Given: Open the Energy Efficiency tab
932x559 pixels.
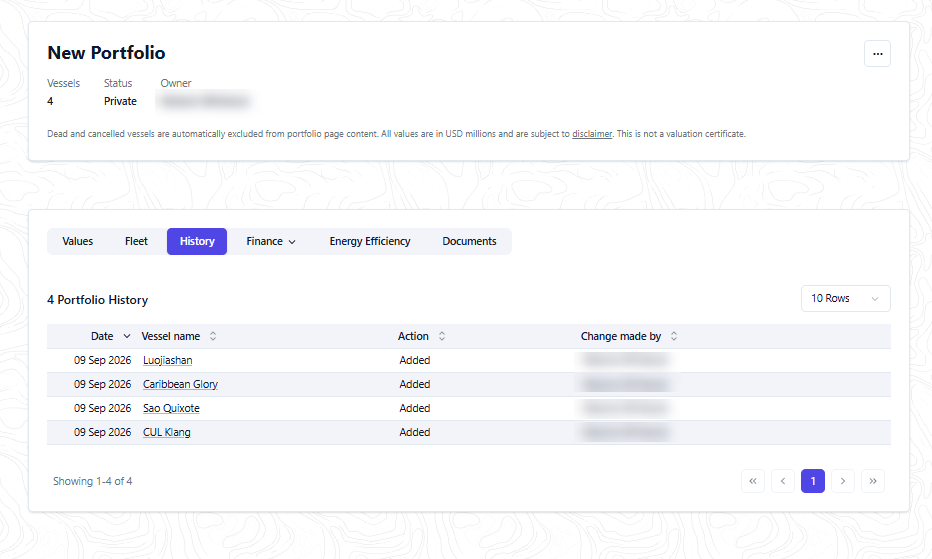Looking at the screenshot, I should tap(370, 241).
